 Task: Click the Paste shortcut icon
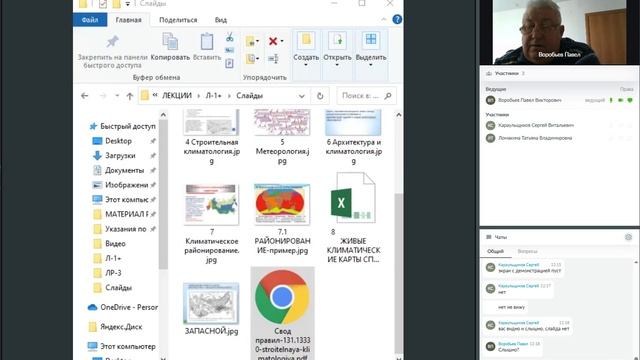coord(229,63)
